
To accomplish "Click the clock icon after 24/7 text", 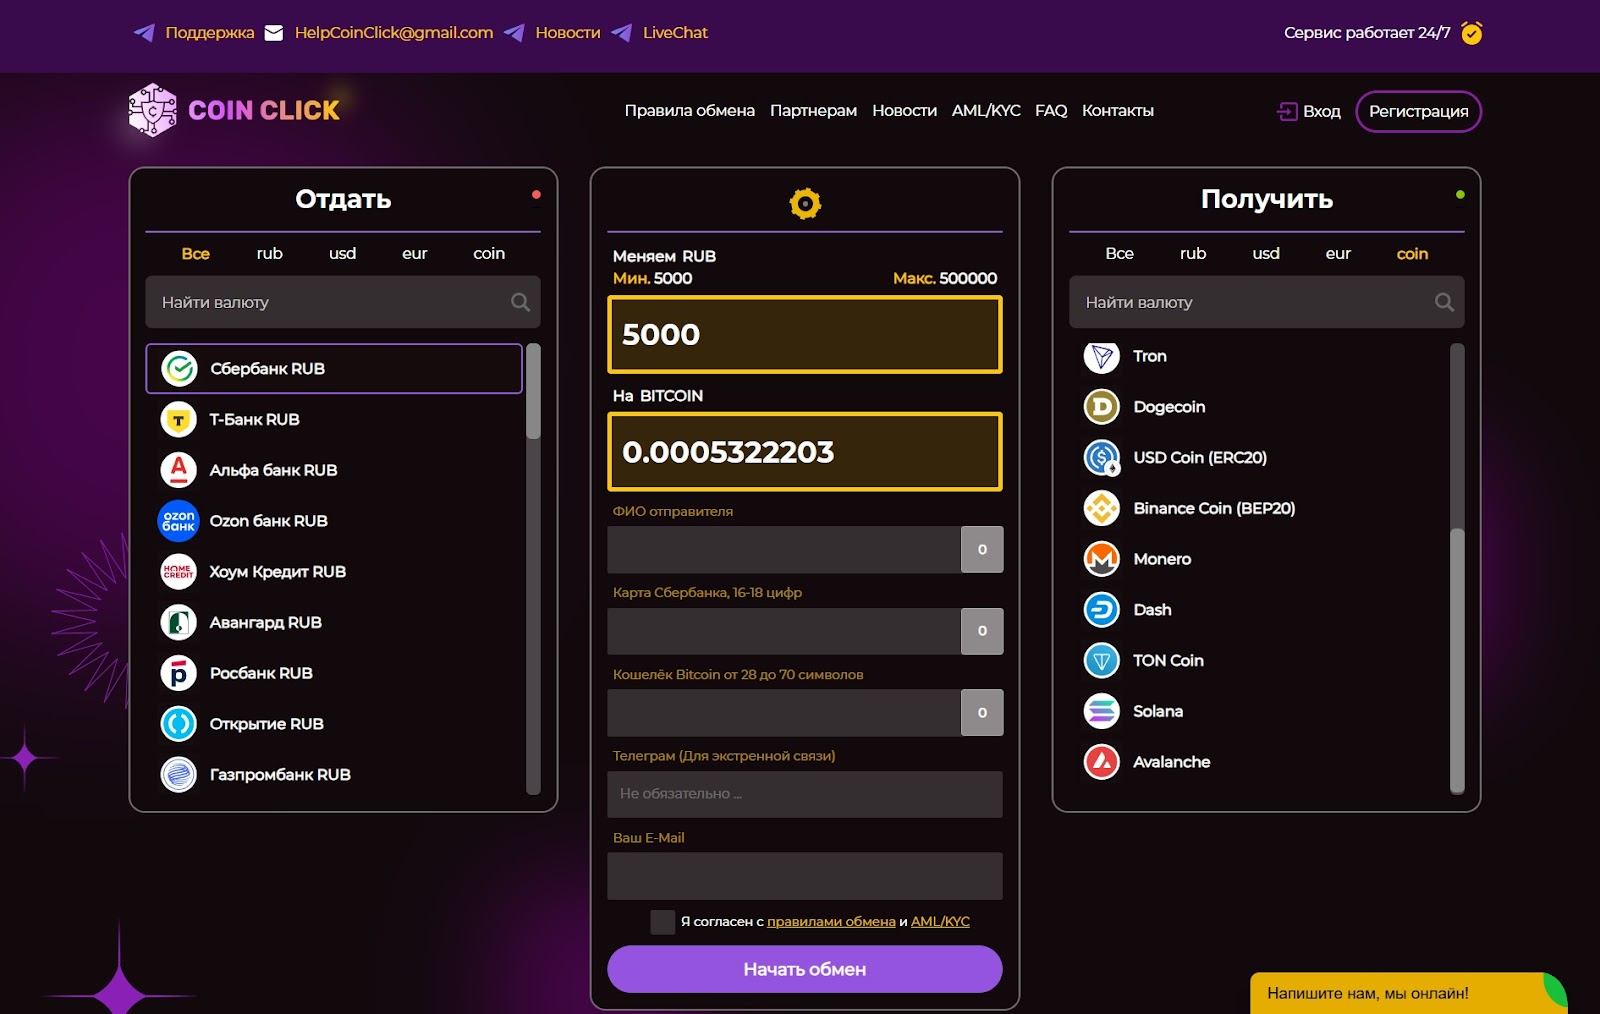I will pyautogui.click(x=1471, y=33).
